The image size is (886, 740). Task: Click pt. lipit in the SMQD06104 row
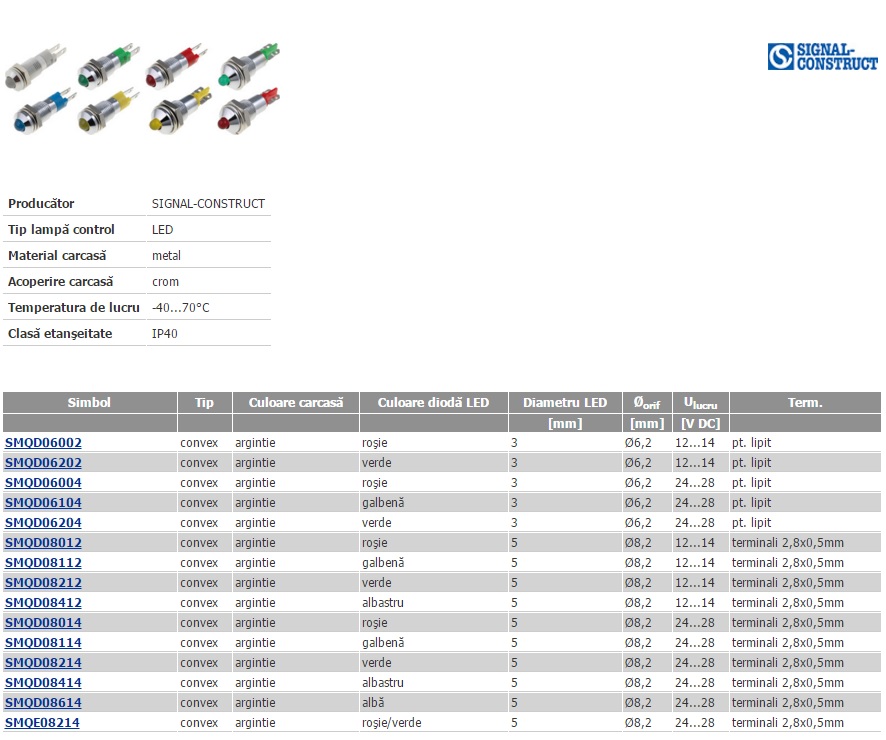[x=752, y=503]
